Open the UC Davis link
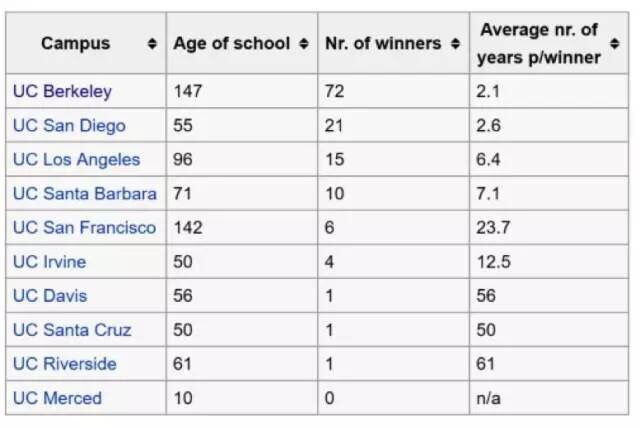This screenshot has height=428, width=640. [x=50, y=296]
